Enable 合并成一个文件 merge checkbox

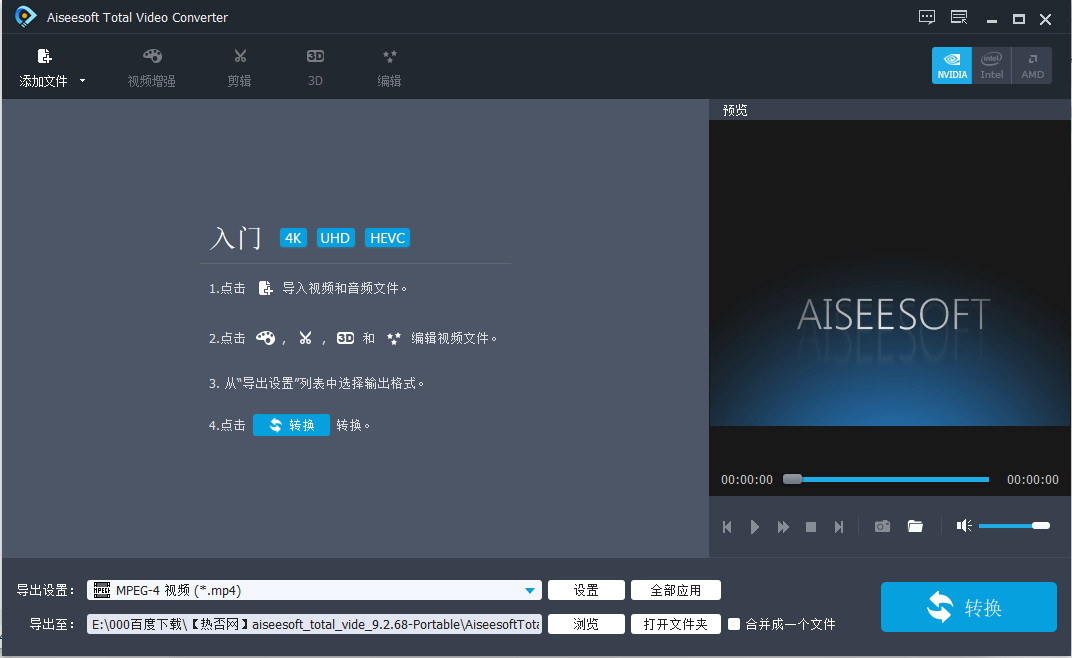click(734, 624)
